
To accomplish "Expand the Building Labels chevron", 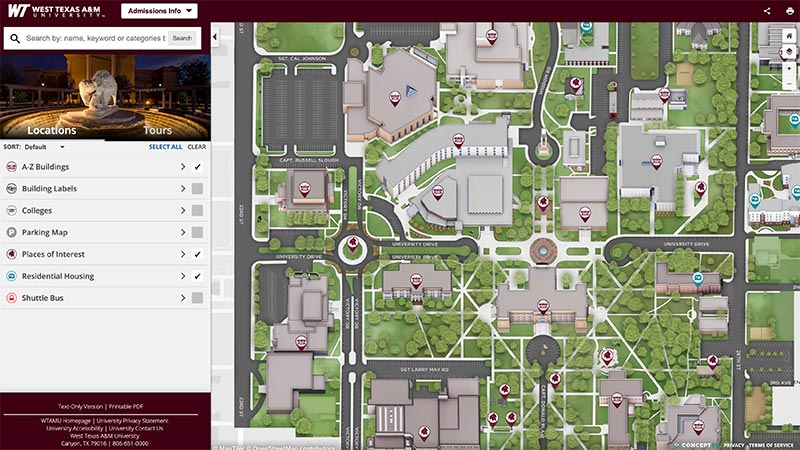I will tap(183, 189).
